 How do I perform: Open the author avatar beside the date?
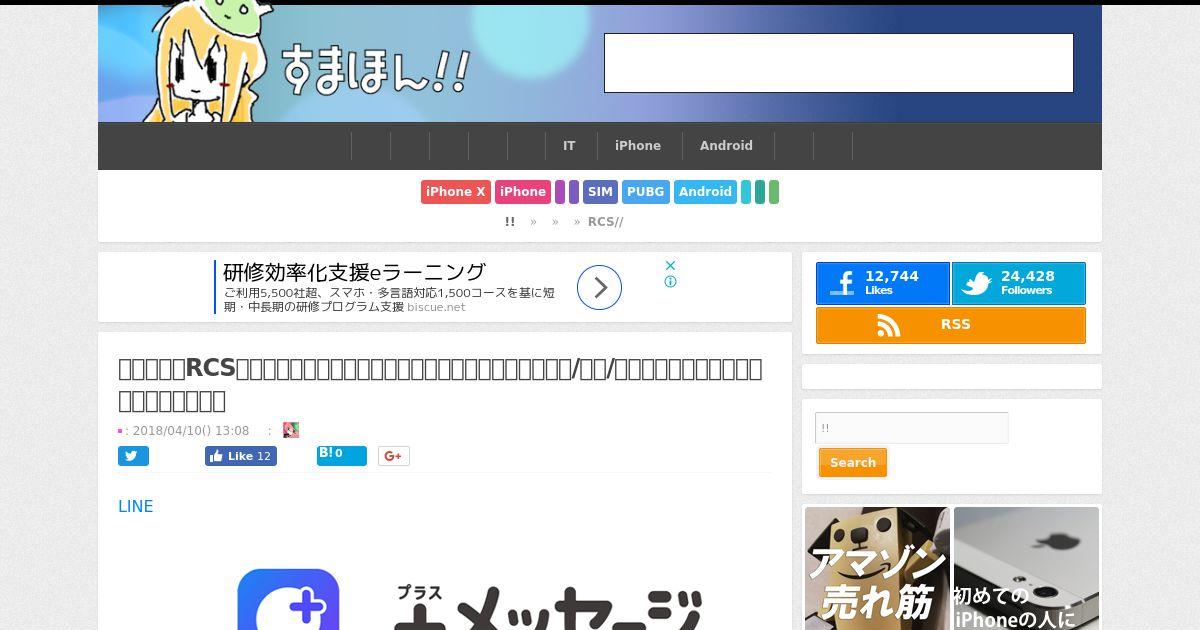[x=291, y=430]
